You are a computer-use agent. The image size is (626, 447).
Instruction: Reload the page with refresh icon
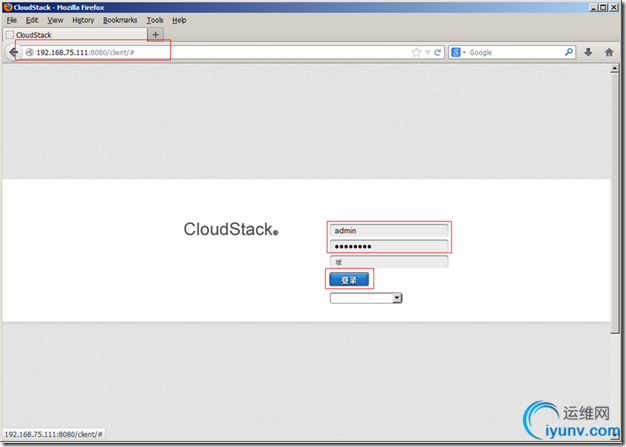pos(438,52)
